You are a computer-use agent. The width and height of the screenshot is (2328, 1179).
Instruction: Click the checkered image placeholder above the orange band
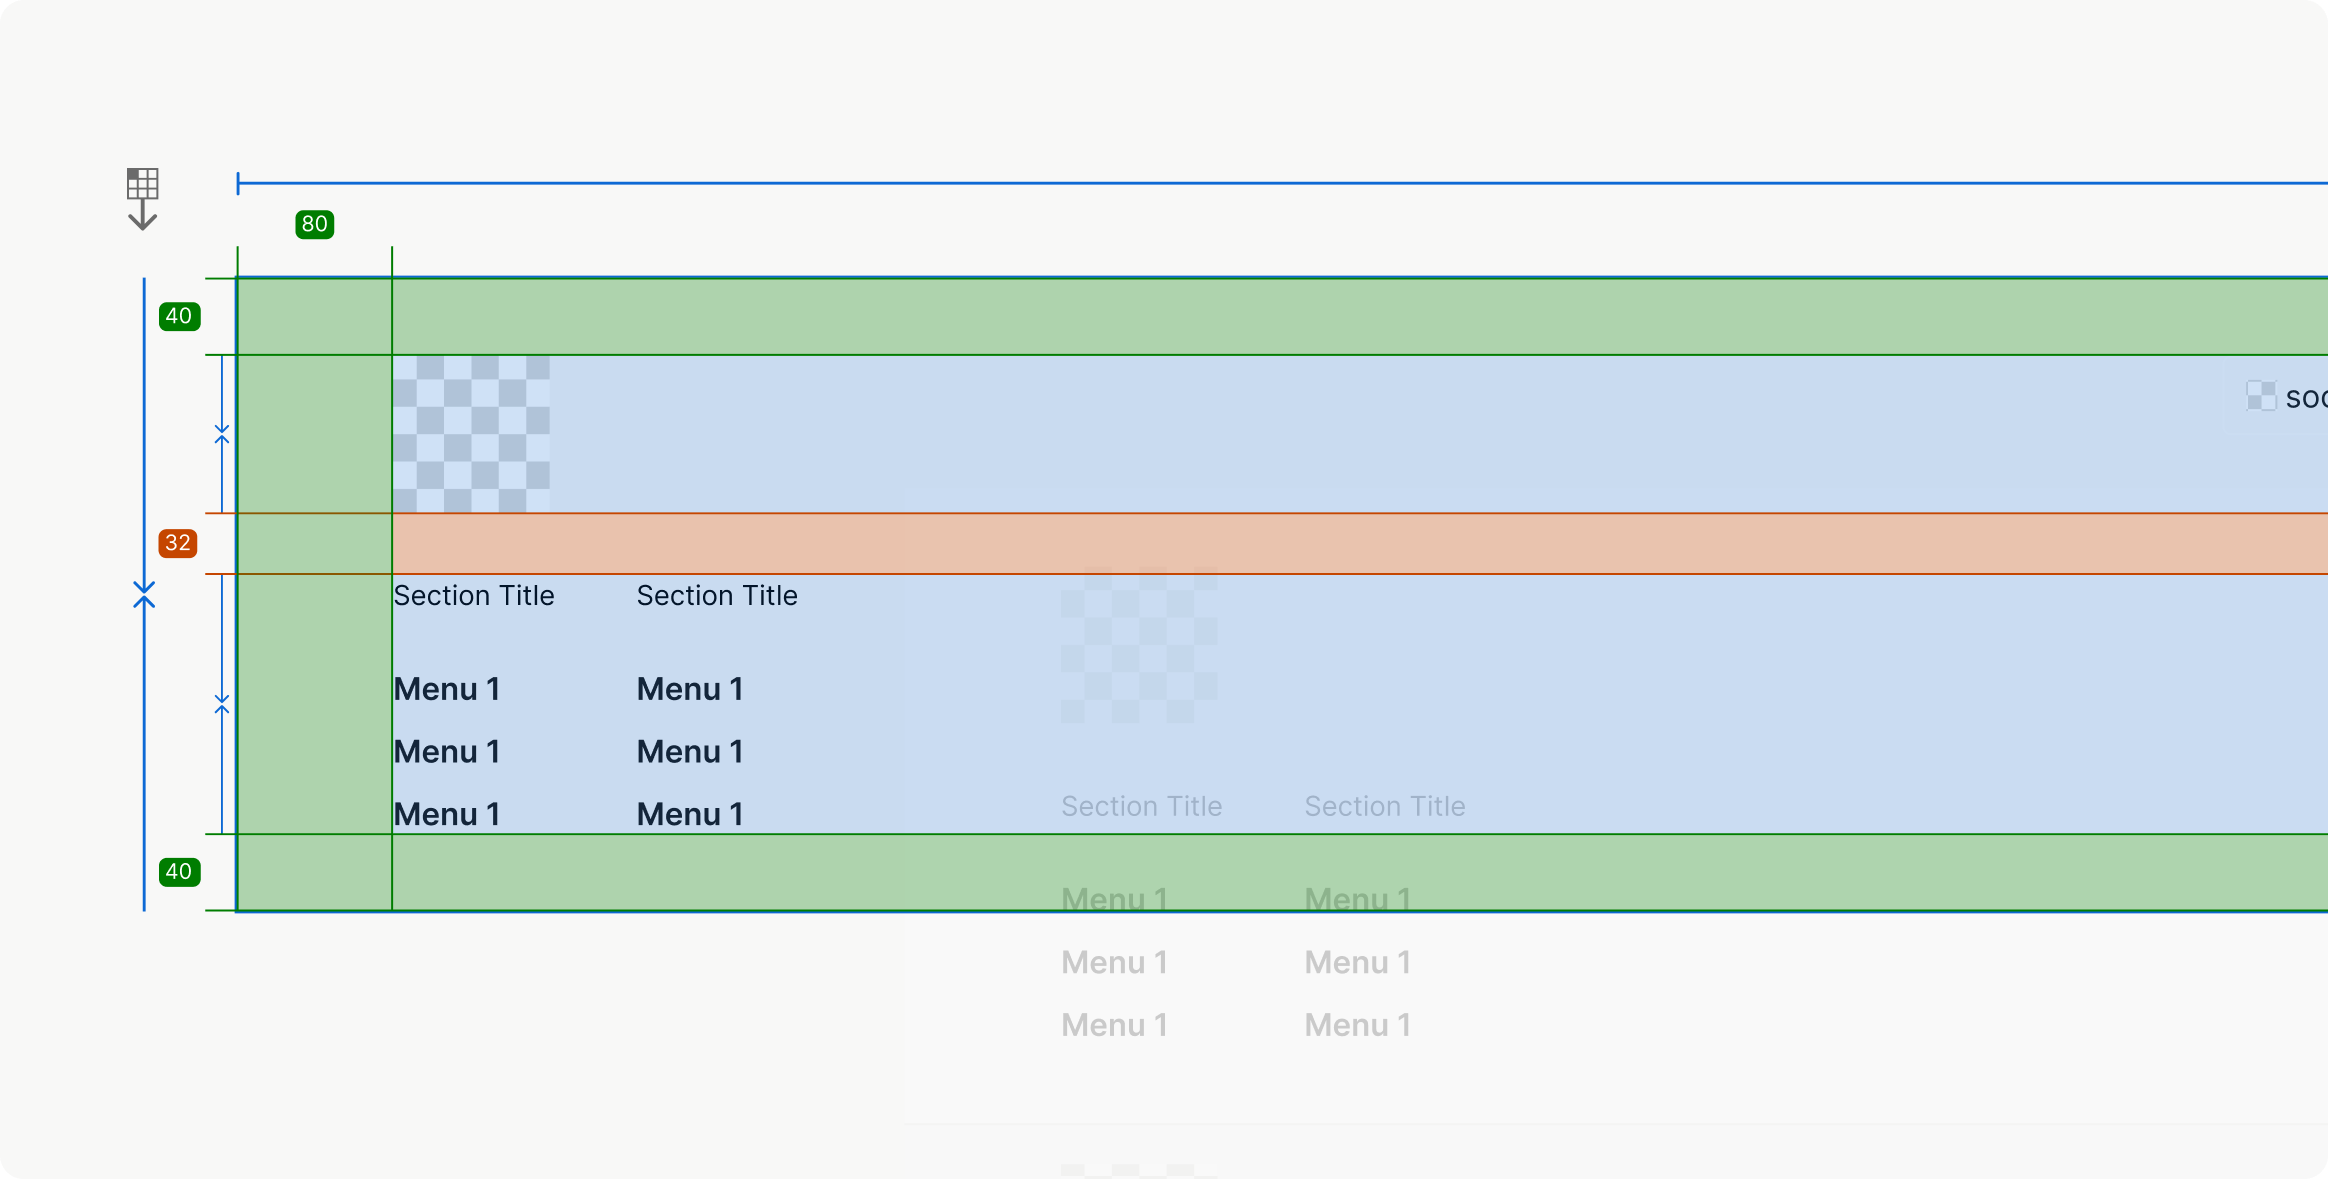pyautogui.click(x=471, y=434)
